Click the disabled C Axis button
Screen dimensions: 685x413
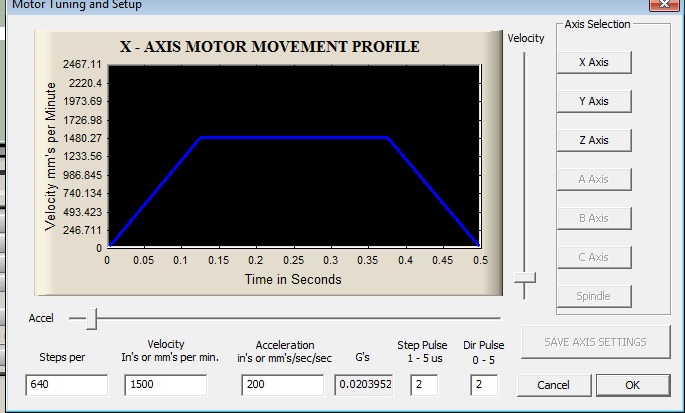[x=594, y=257]
